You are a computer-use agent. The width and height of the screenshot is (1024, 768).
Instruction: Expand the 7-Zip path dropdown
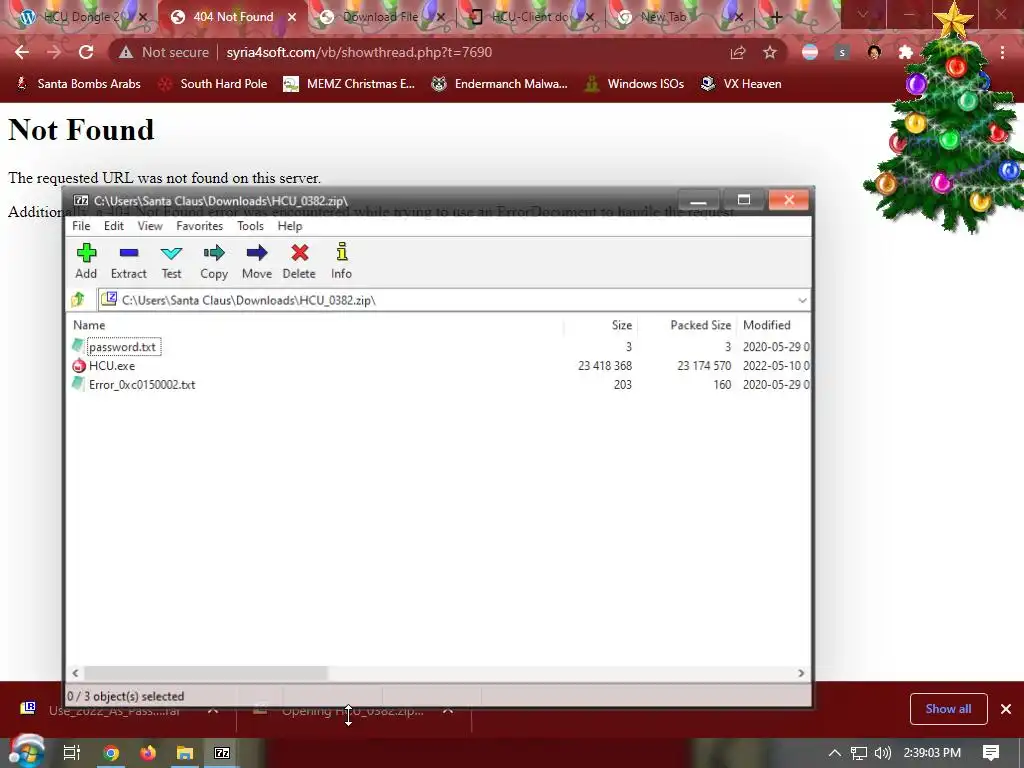pos(802,300)
